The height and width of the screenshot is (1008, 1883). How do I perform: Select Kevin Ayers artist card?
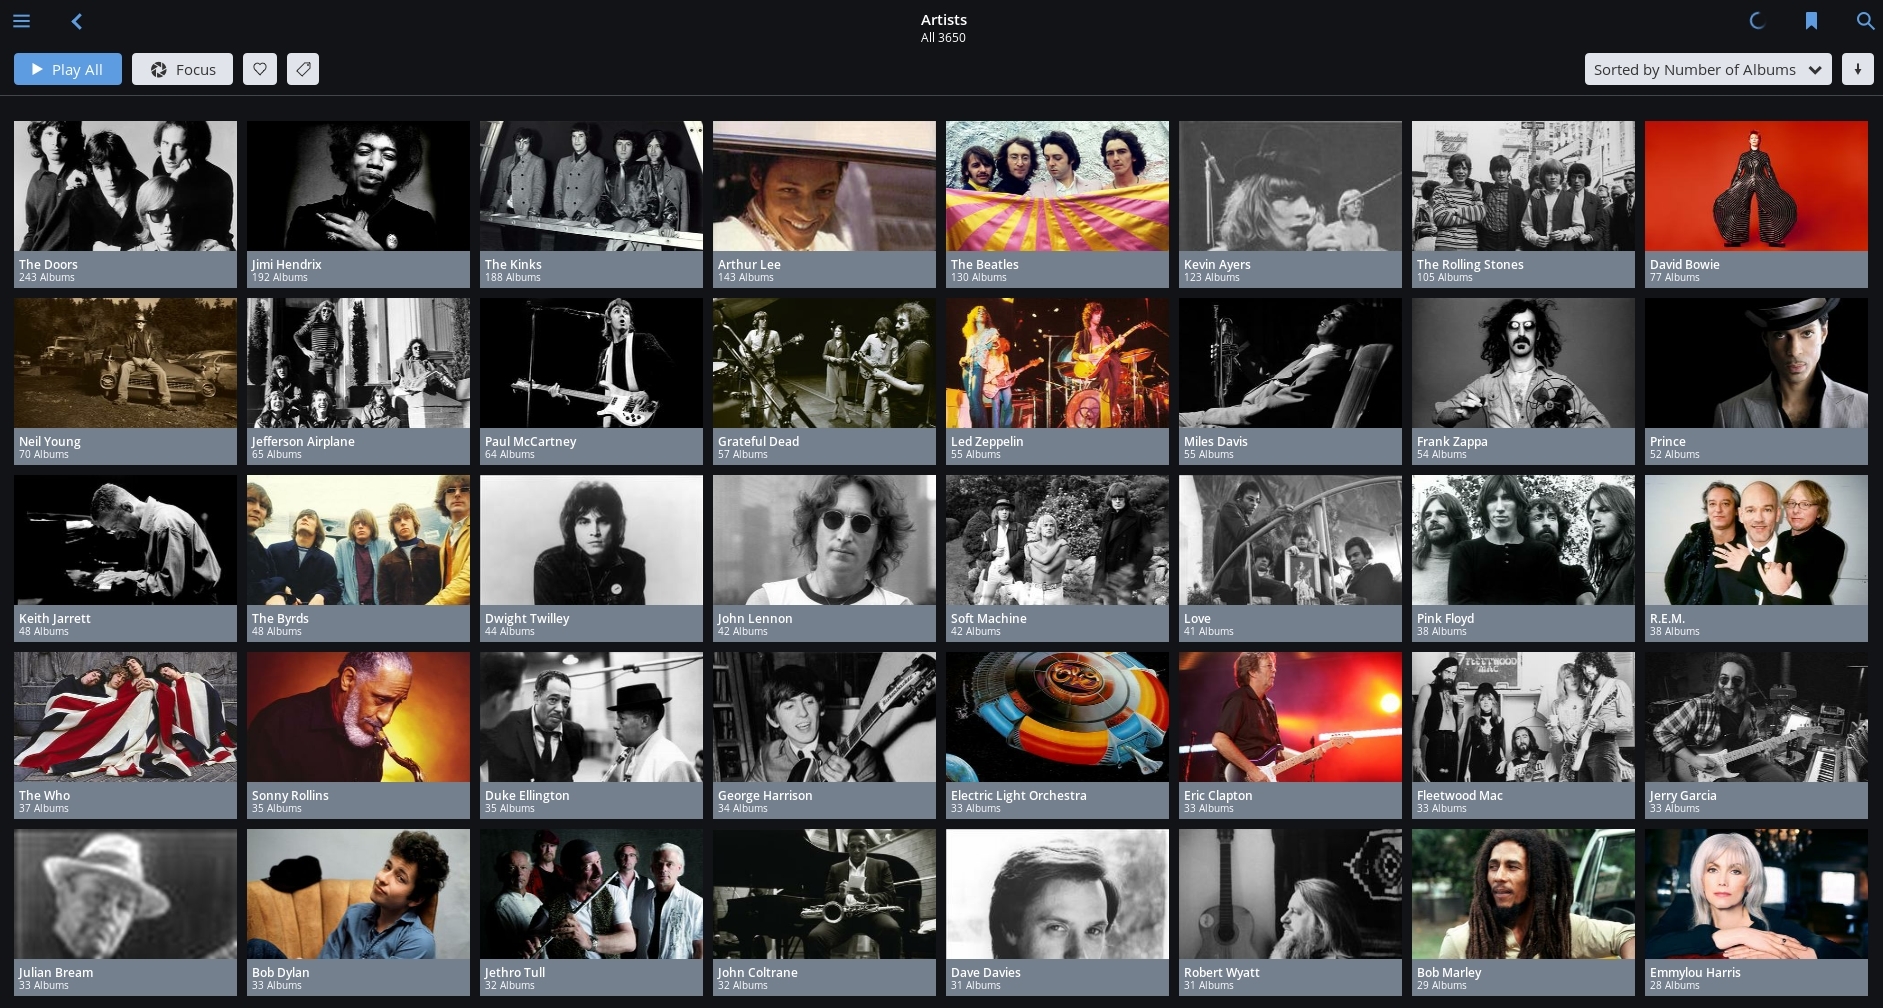click(1290, 204)
